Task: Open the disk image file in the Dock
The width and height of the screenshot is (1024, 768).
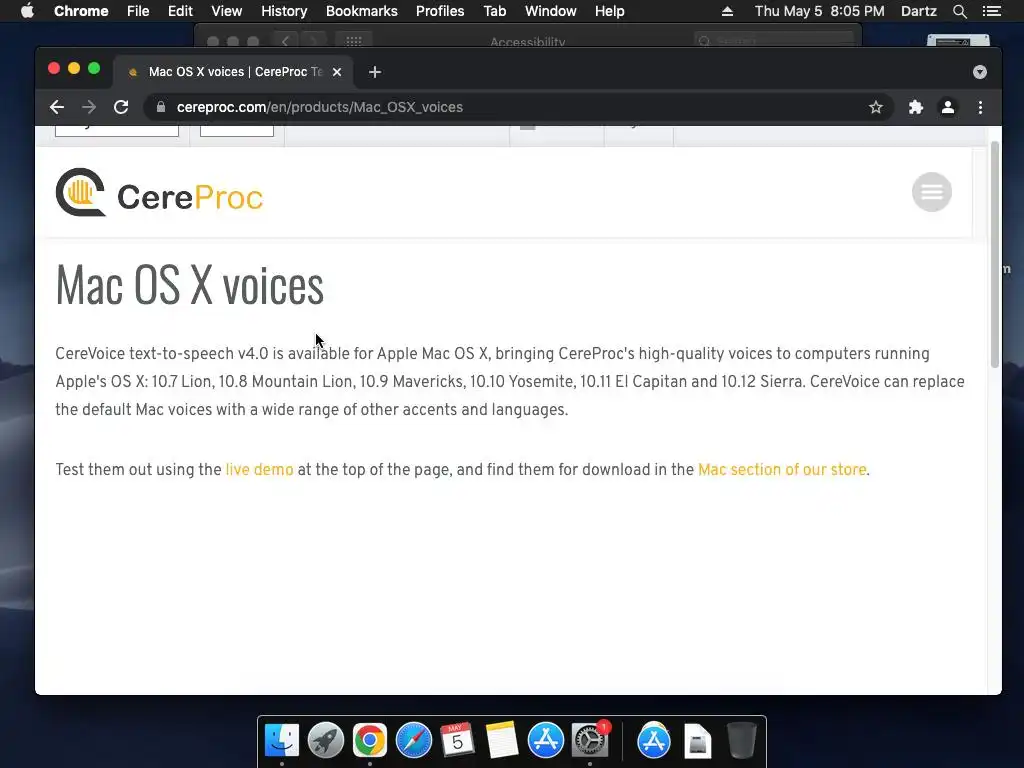Action: click(x=697, y=741)
